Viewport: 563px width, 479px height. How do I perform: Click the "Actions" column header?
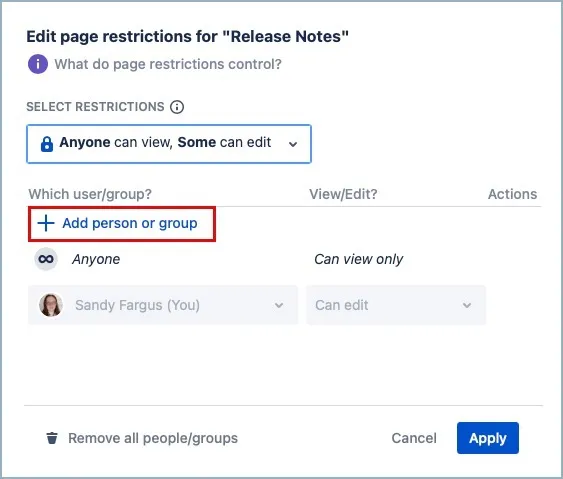click(x=512, y=194)
